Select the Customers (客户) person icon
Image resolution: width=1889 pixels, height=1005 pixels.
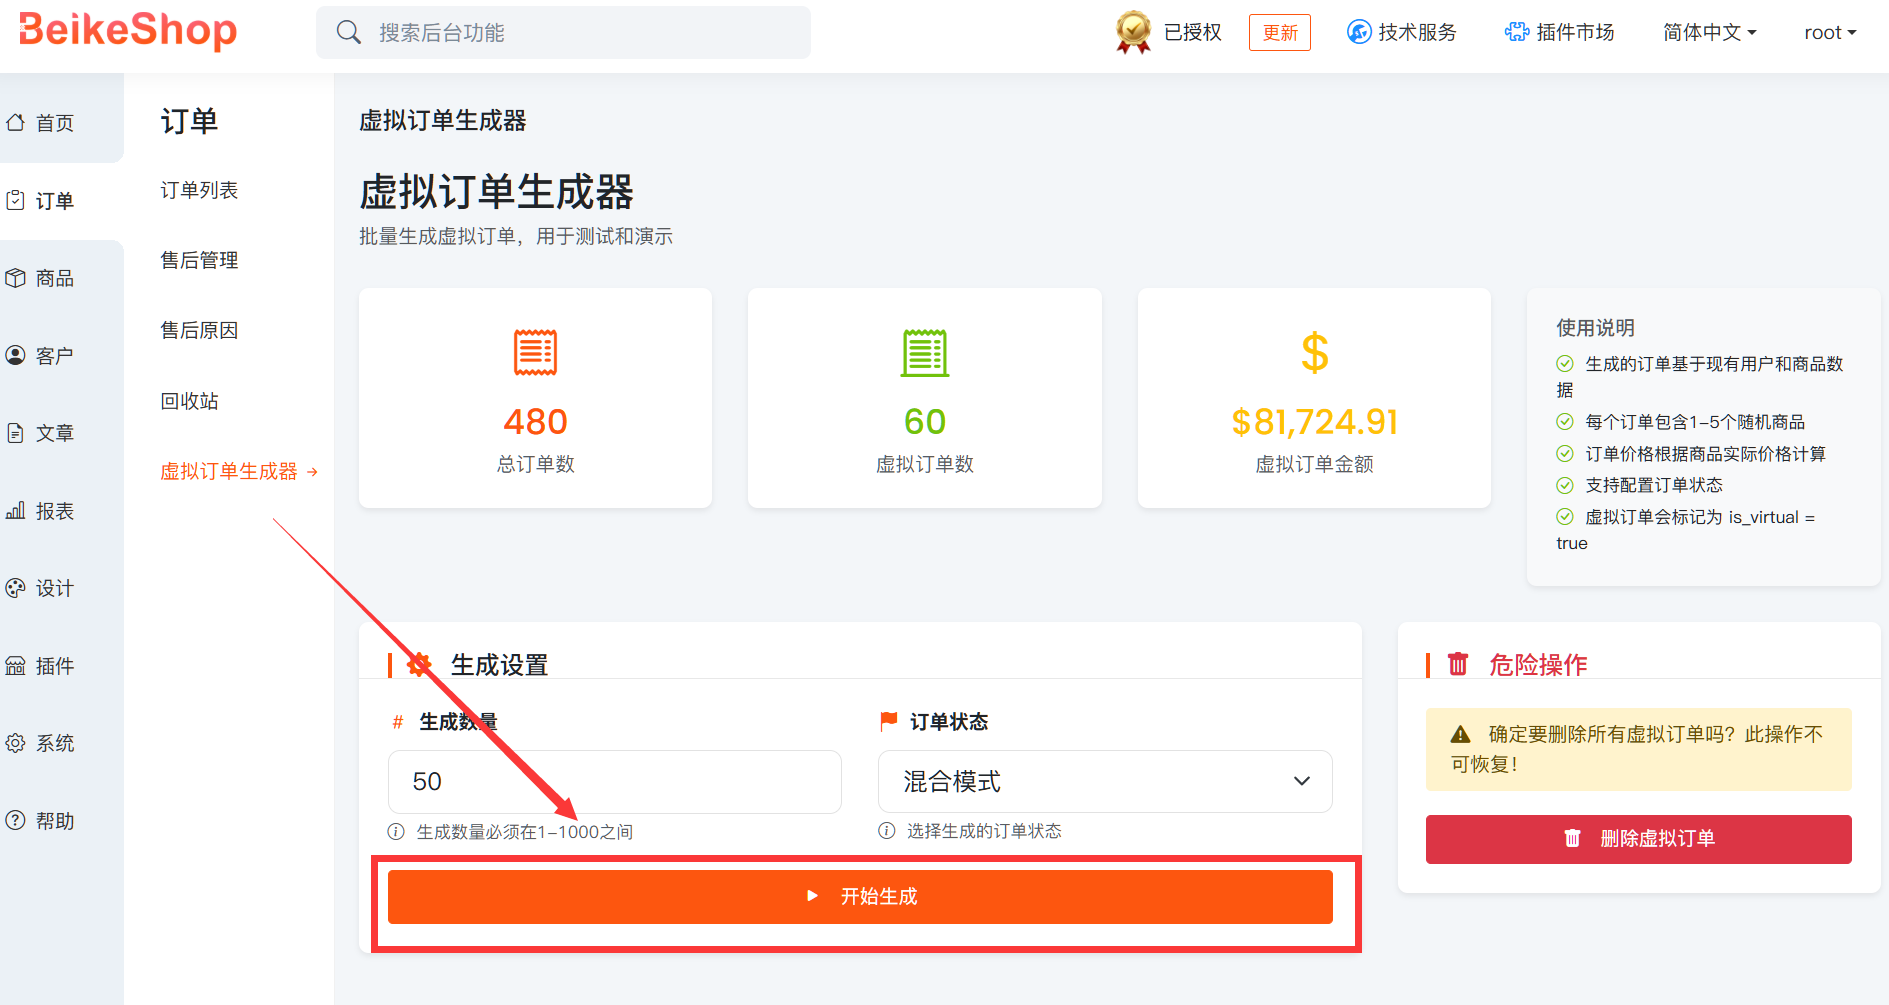(16, 355)
